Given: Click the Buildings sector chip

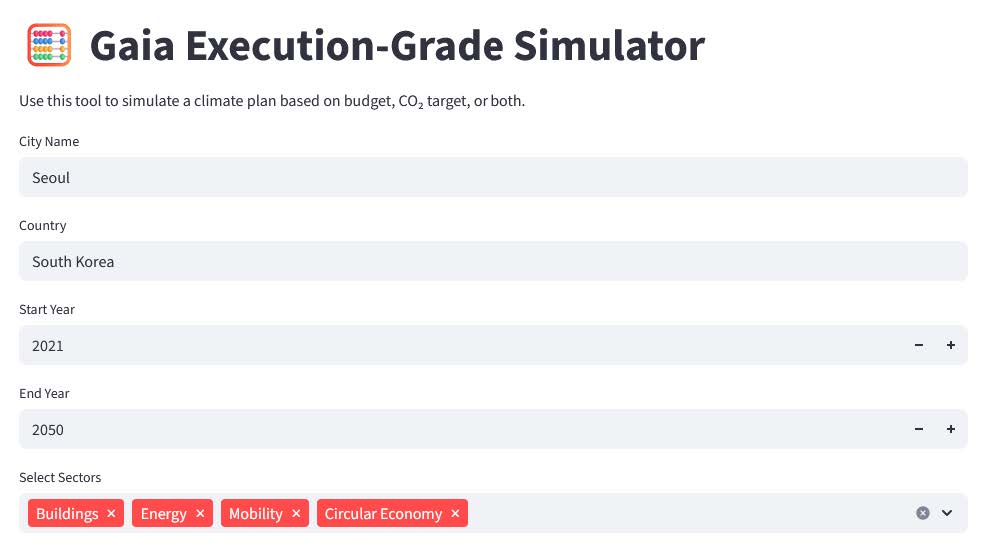Looking at the screenshot, I should 67,514.
